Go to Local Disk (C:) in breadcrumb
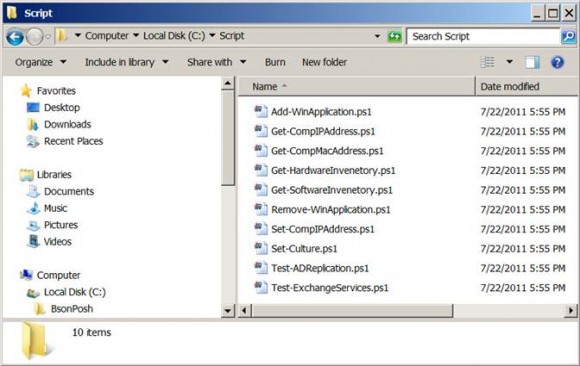 click(174, 36)
